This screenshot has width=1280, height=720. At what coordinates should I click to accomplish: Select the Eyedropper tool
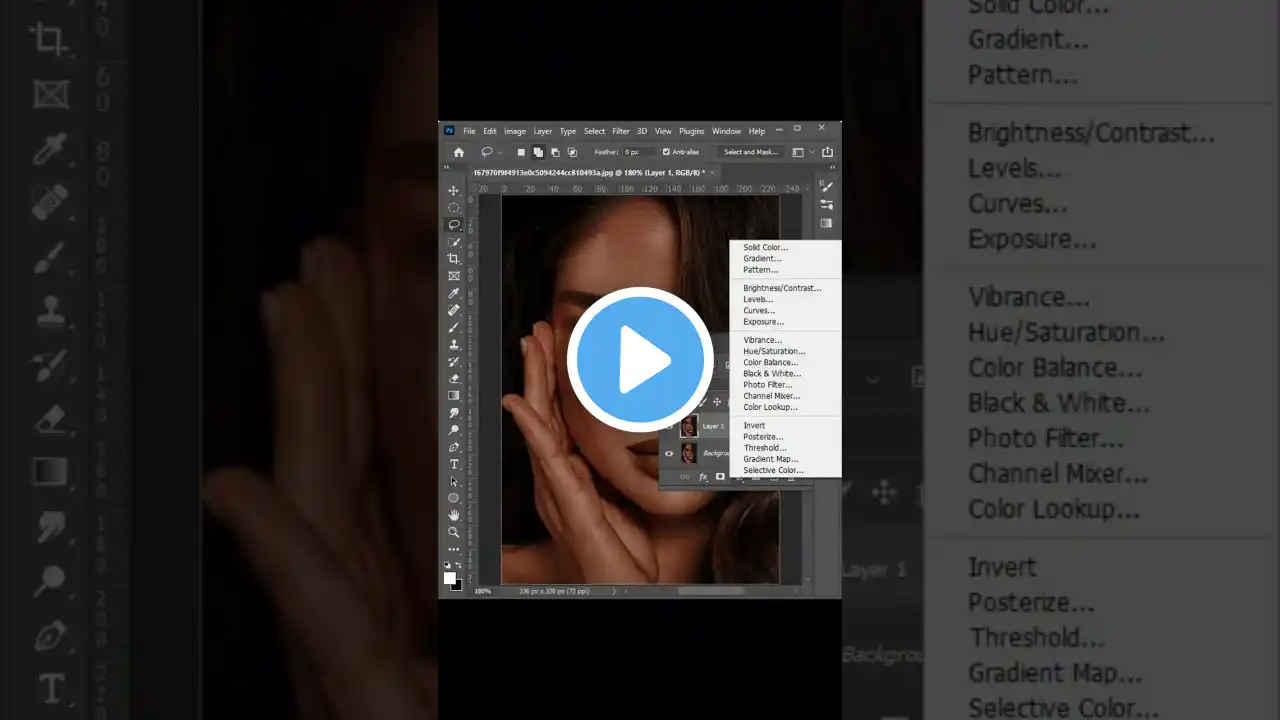pos(453,293)
